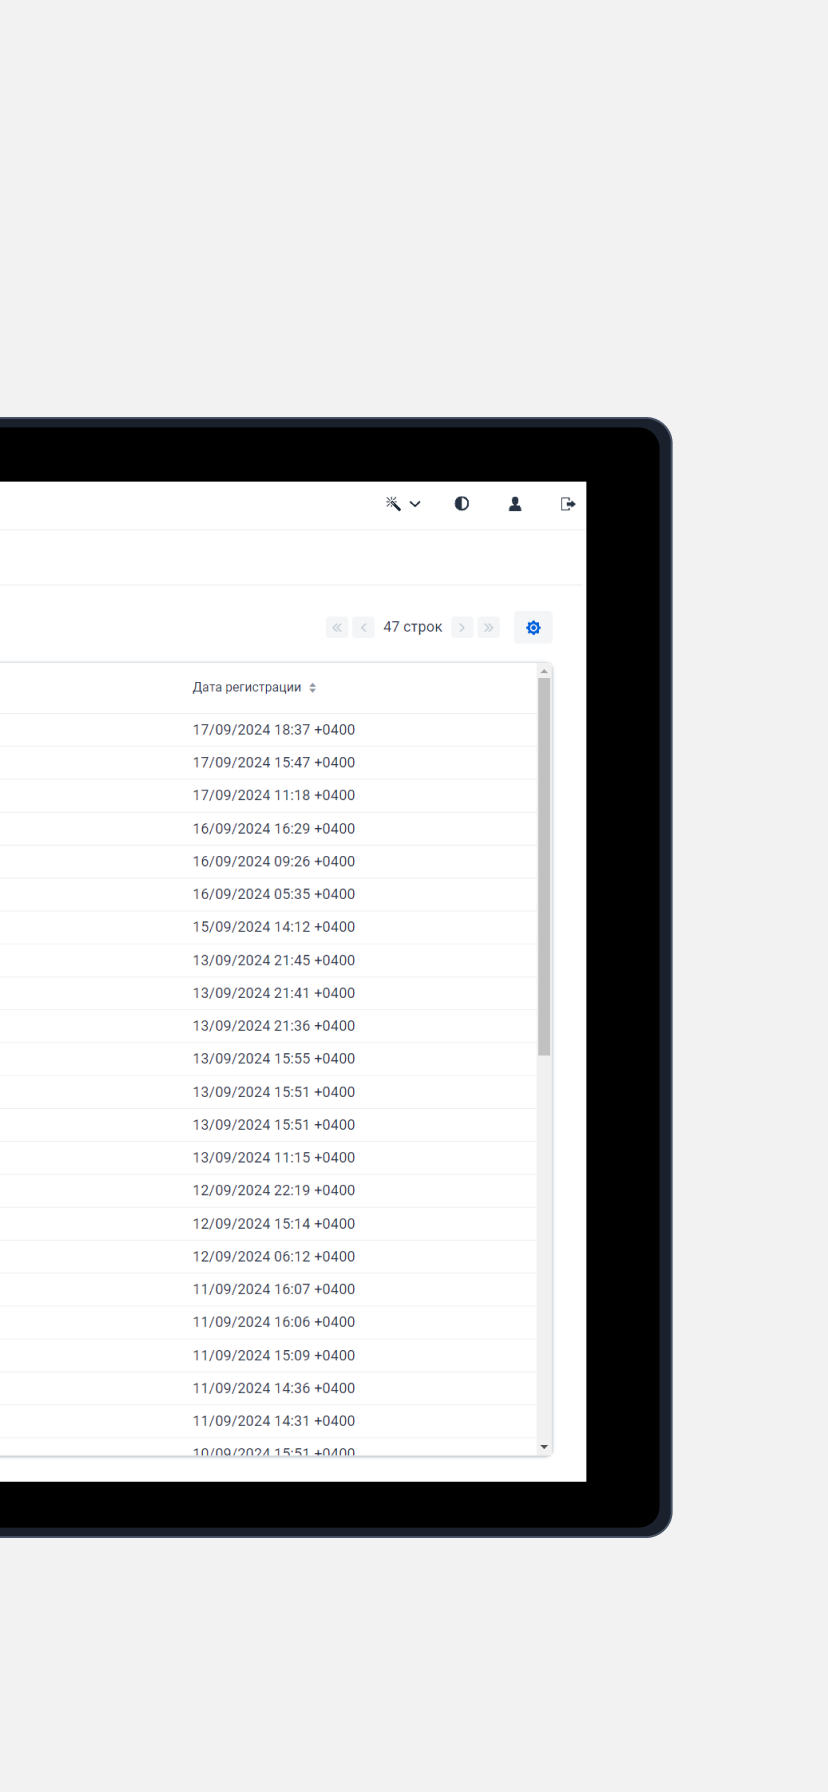Select the row dated 11/09/2024 14:31
The width and height of the screenshot is (828, 1792).
[273, 1421]
